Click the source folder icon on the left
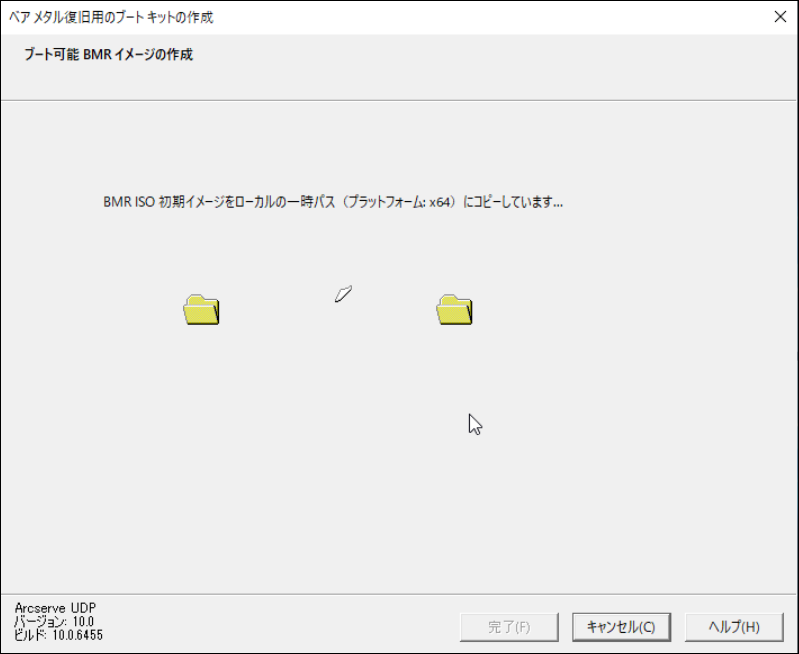Image resolution: width=799 pixels, height=654 pixels. [x=201, y=309]
